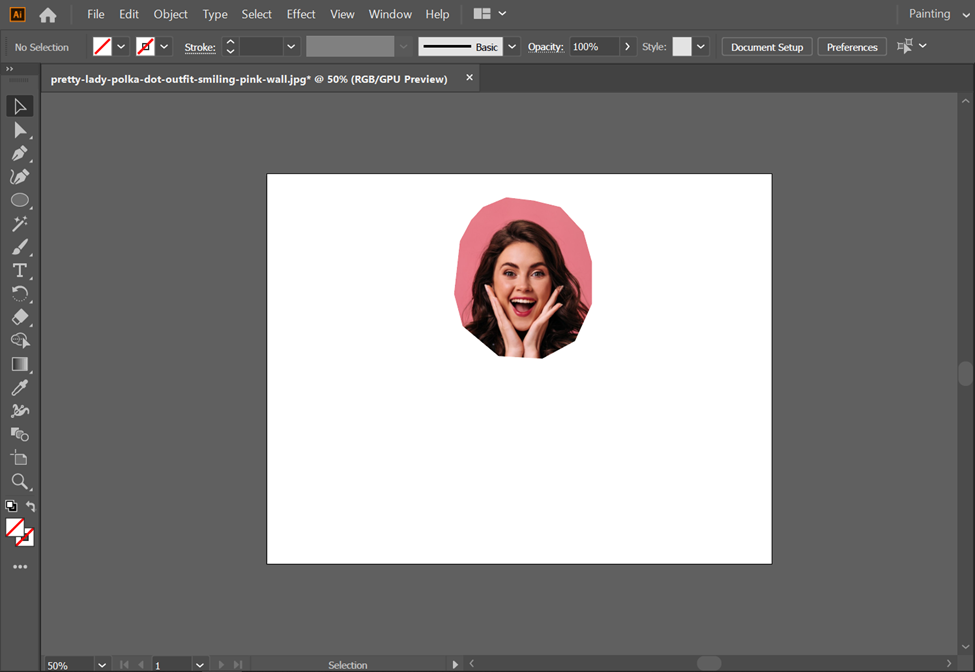The width and height of the screenshot is (975, 672).
Task: Activate the Zoom tool
Action: coord(19,482)
